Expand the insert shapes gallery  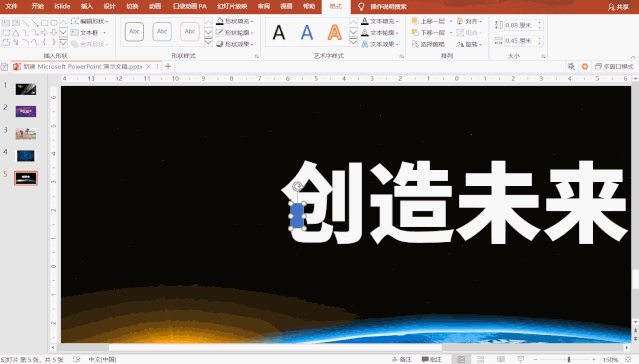pyautogui.click(x=63, y=42)
